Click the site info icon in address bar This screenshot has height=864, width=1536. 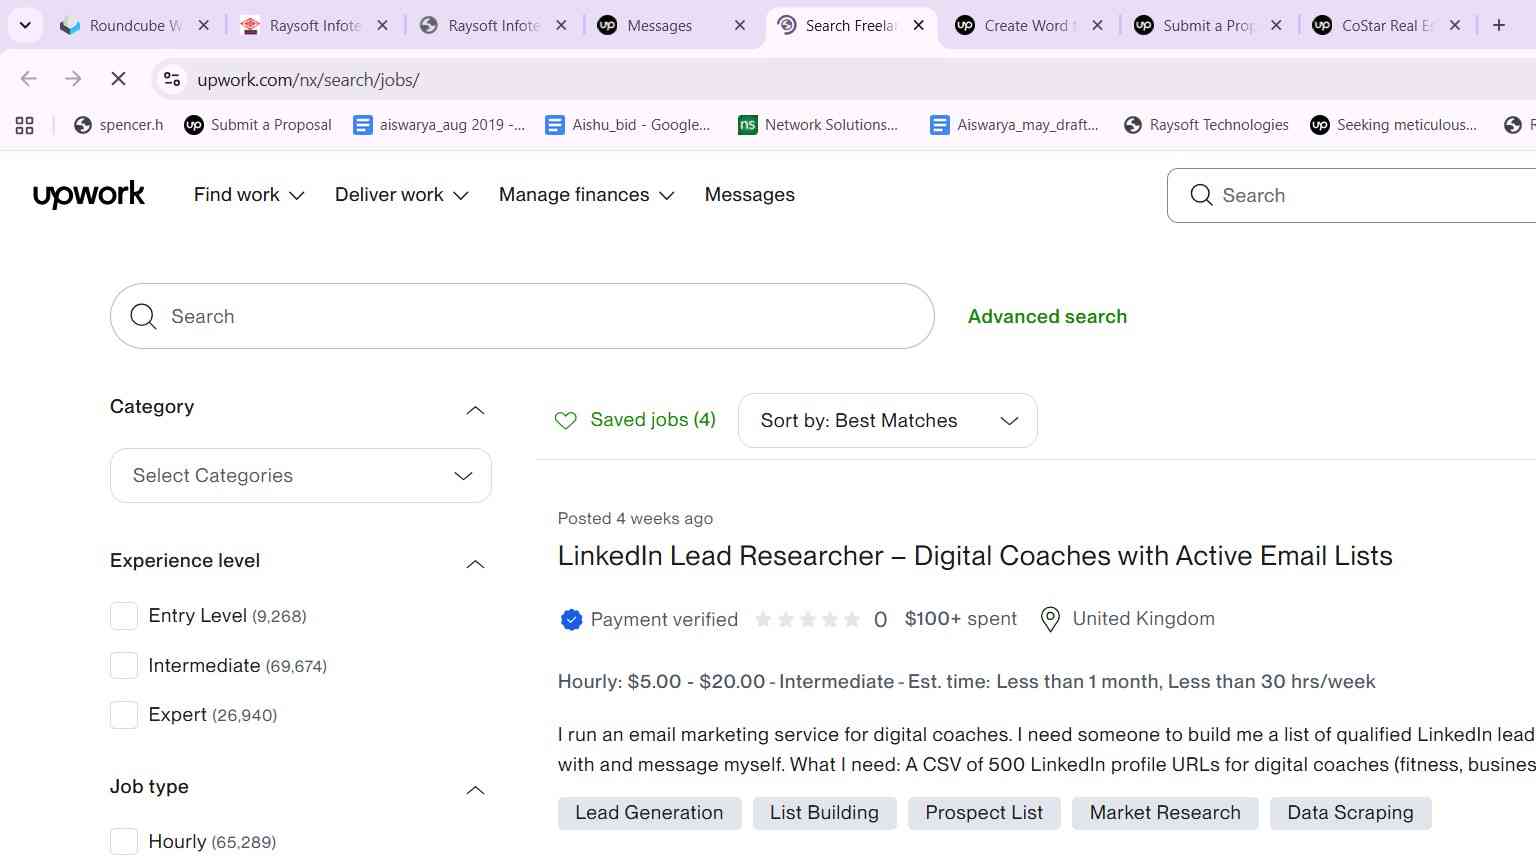(x=172, y=79)
